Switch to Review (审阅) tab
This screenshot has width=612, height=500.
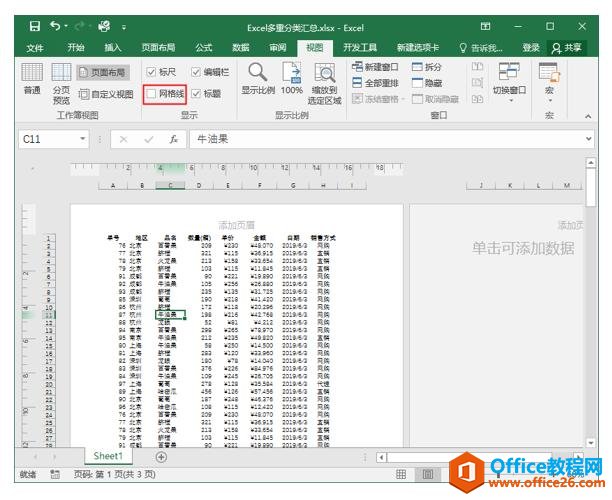point(278,48)
